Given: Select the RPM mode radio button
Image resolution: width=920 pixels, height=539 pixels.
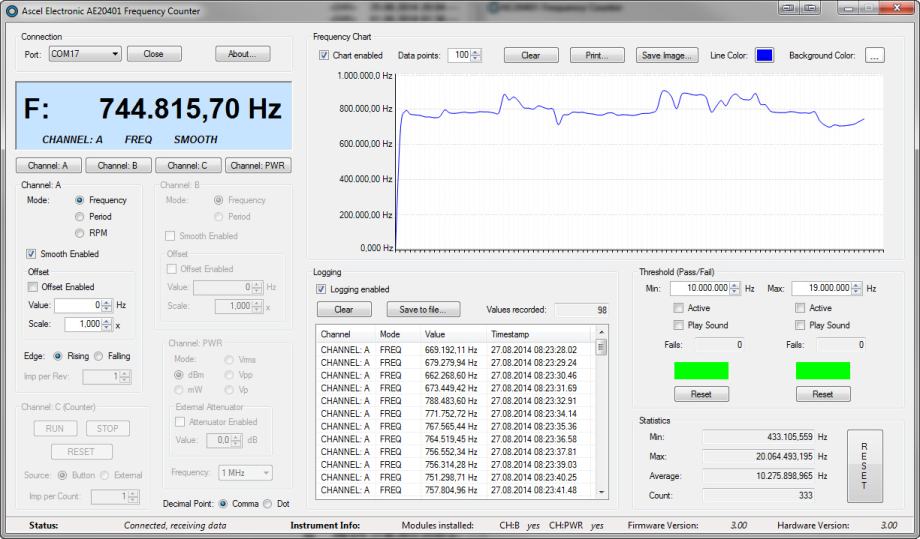Looking at the screenshot, I should (x=79, y=232).
